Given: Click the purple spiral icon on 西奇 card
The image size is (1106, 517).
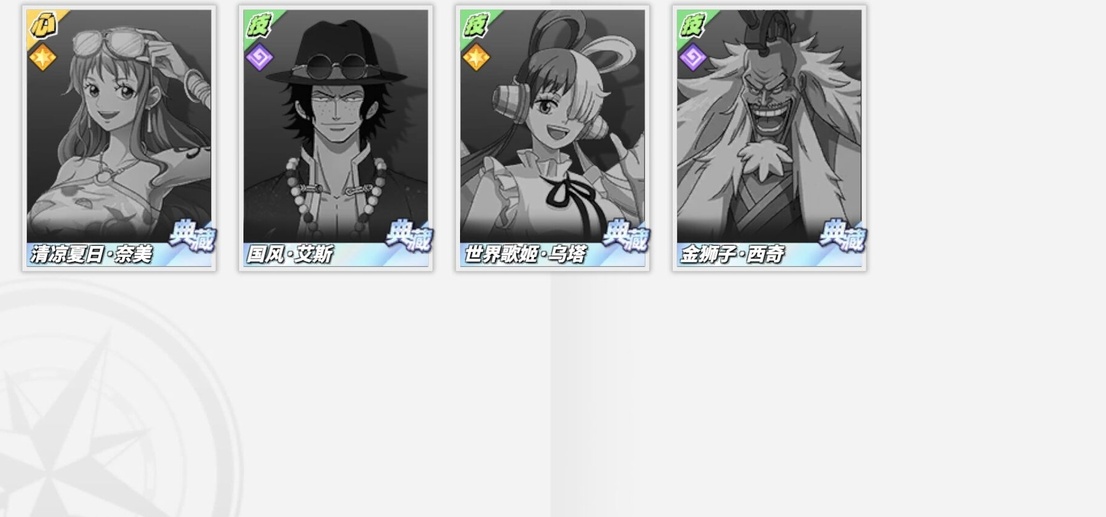Looking at the screenshot, I should pos(693,57).
